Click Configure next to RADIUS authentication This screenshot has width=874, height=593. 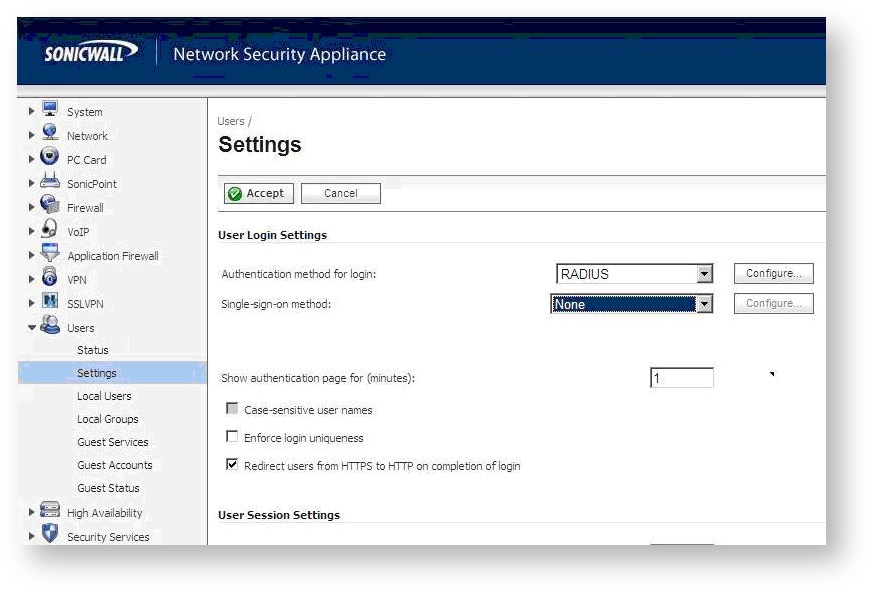pos(773,274)
